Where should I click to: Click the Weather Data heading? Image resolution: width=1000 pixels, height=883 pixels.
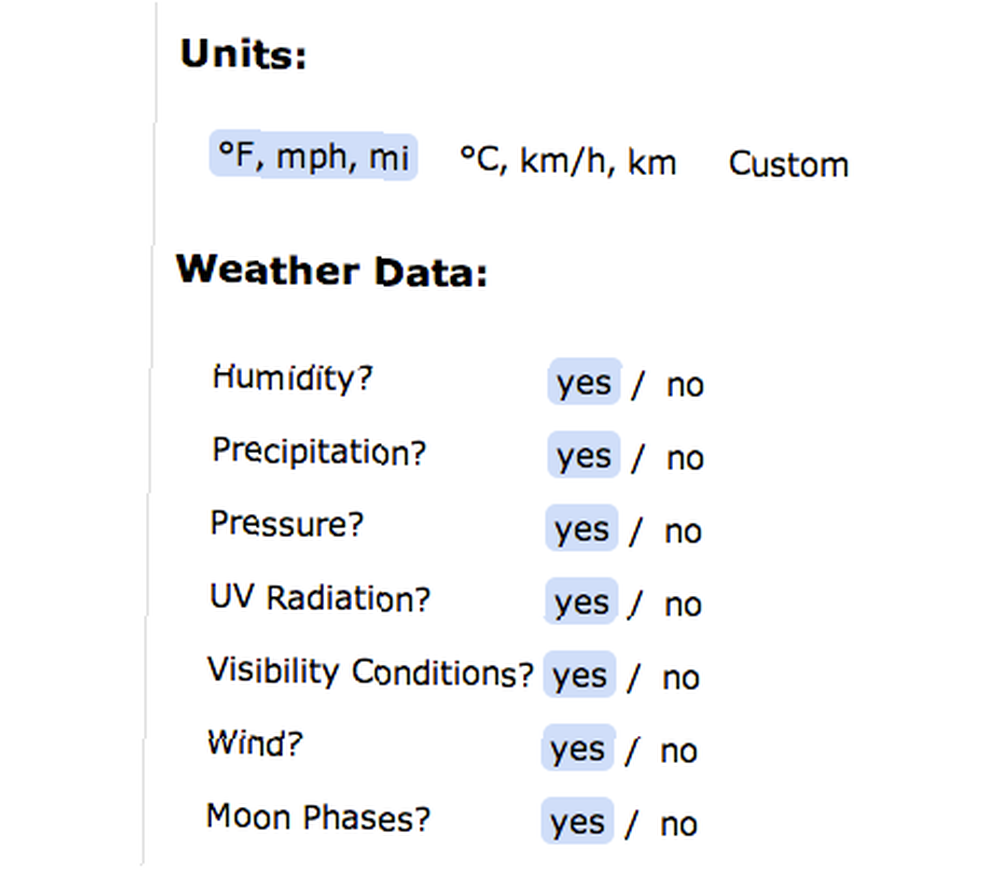tap(332, 270)
